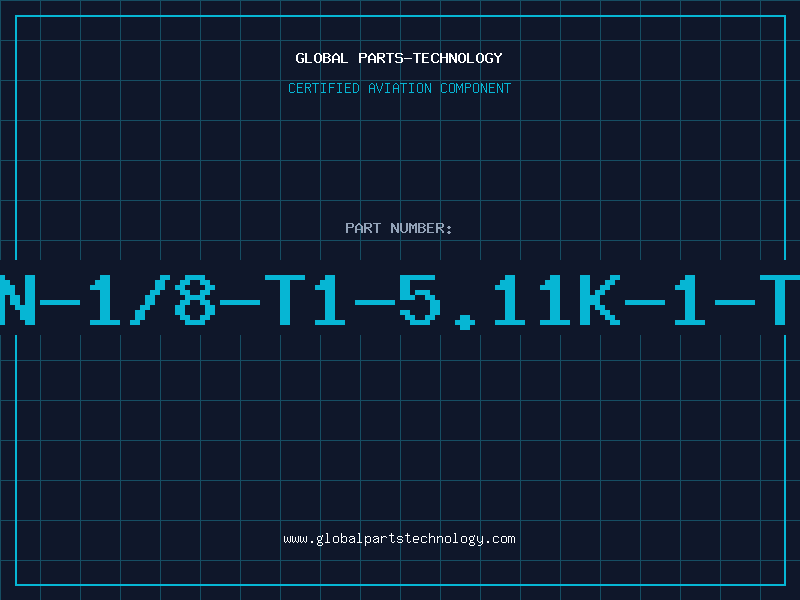Open the www.globalpartstechnology.com link
This screenshot has width=800, height=600.
[399, 539]
